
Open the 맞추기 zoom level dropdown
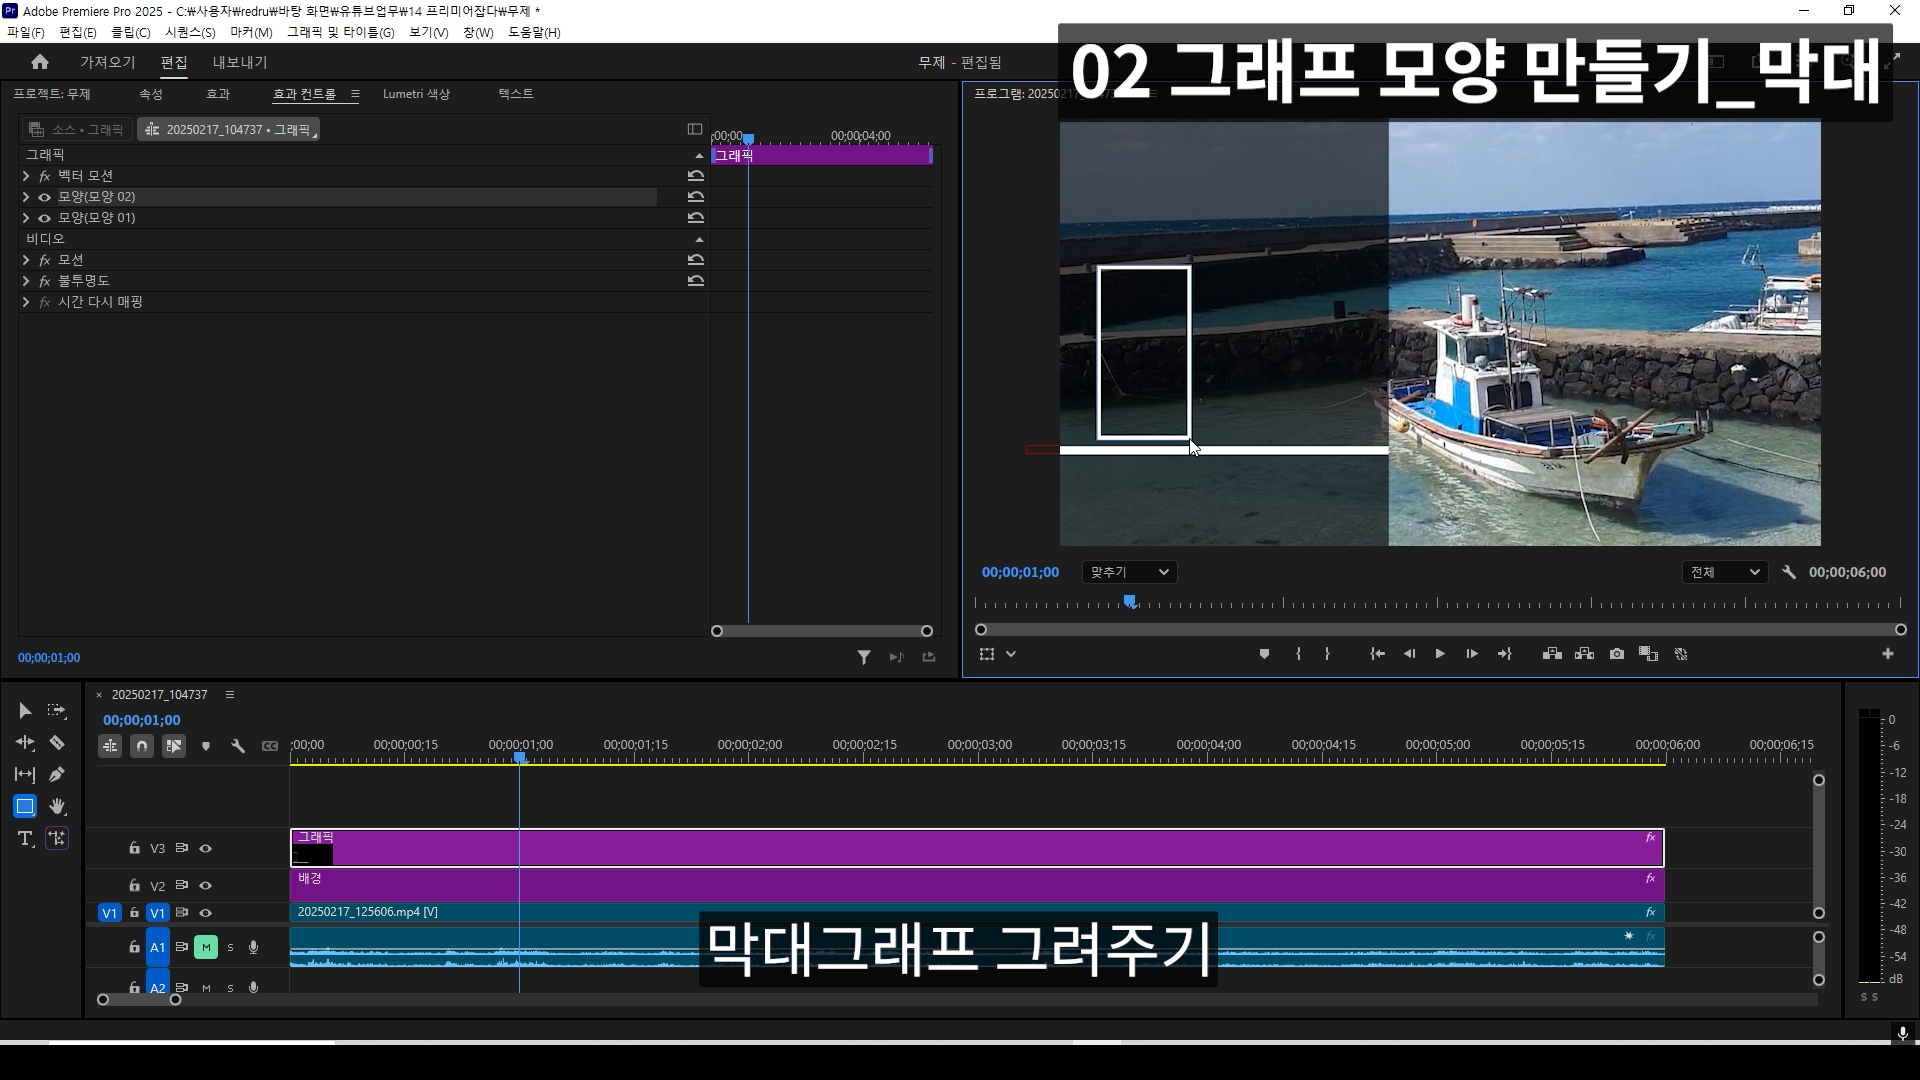(x=1129, y=573)
